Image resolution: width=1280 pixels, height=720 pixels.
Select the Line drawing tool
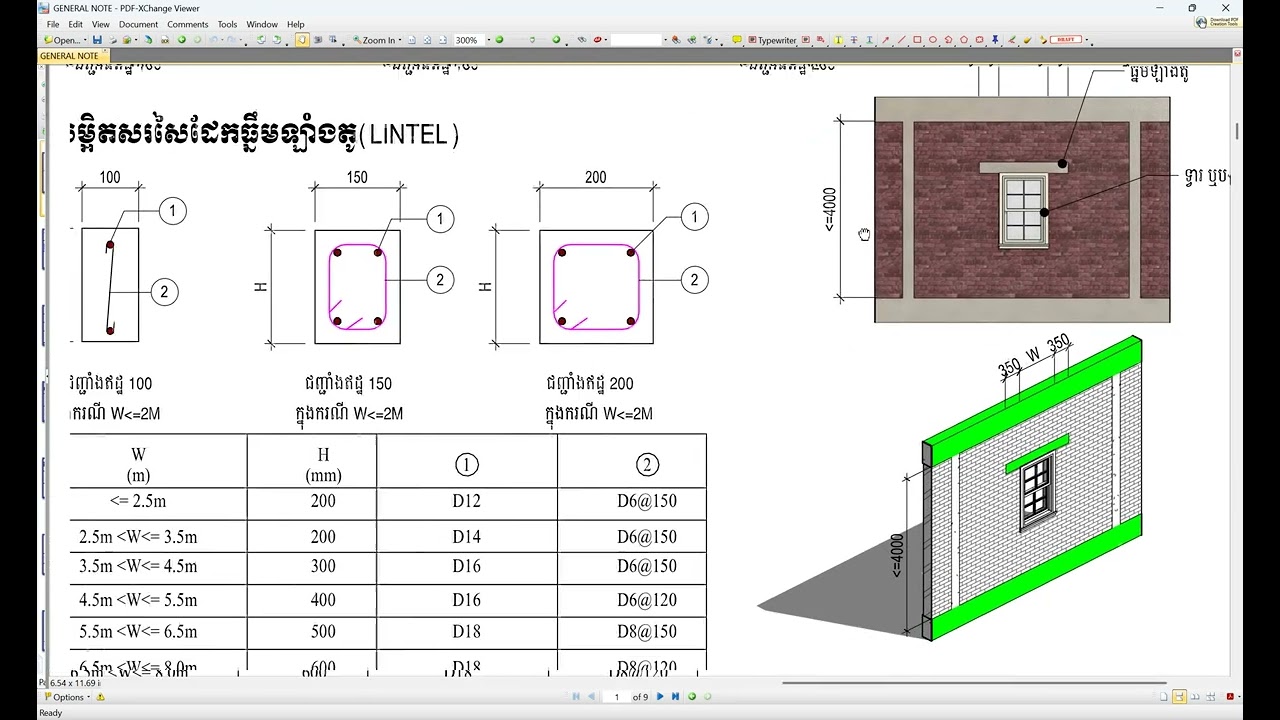[x=901, y=40]
